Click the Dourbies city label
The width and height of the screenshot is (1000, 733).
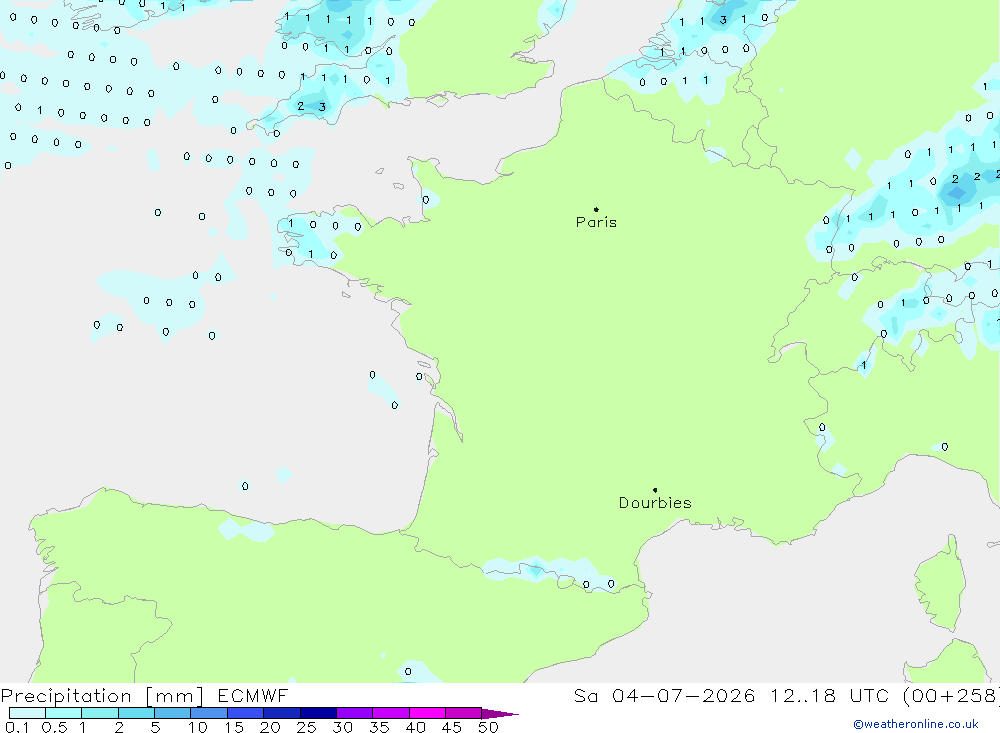click(x=655, y=503)
